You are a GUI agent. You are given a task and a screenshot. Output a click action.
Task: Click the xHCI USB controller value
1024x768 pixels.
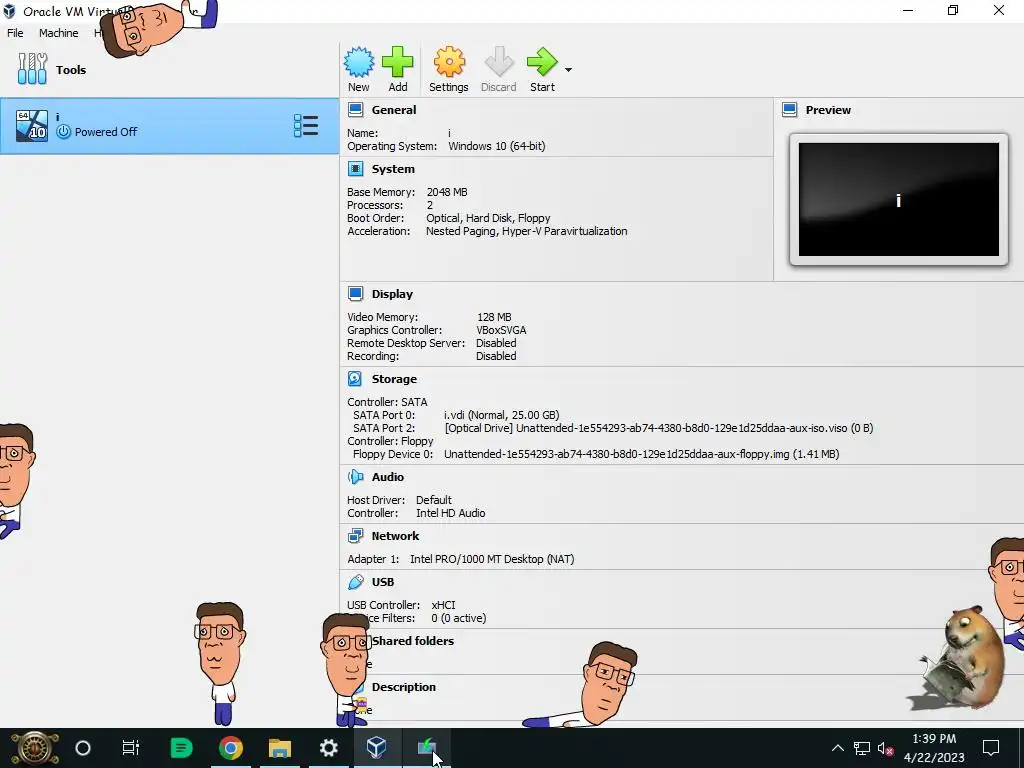pos(443,605)
